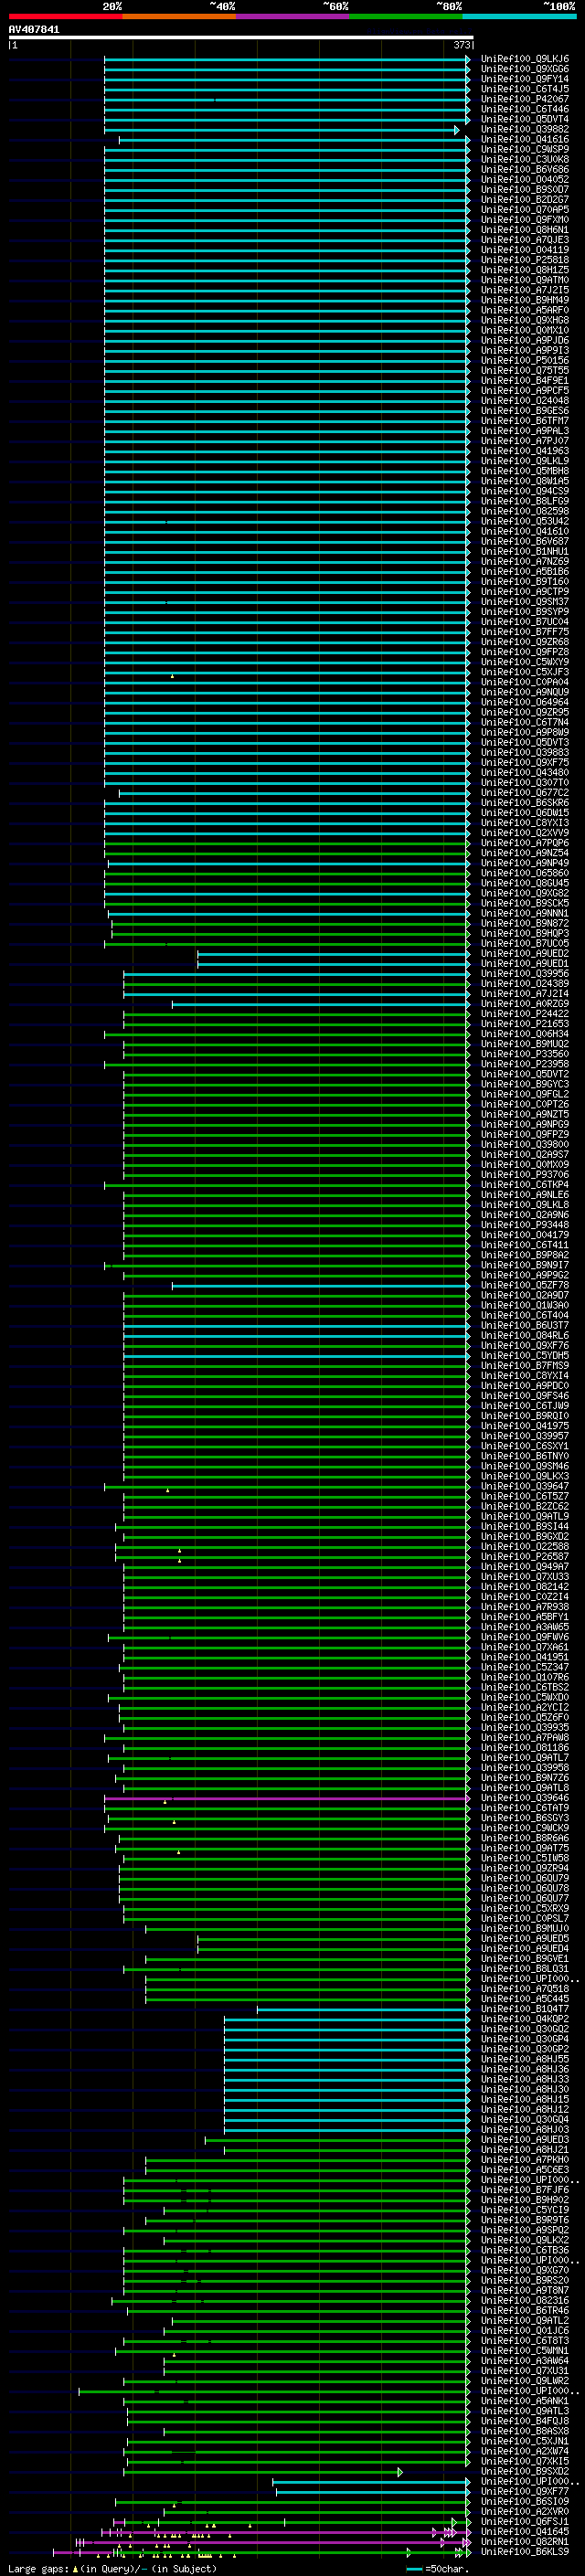Select the UniRef100_P50156 entry
The height and width of the screenshot is (2576, 585).
[x=525, y=360]
